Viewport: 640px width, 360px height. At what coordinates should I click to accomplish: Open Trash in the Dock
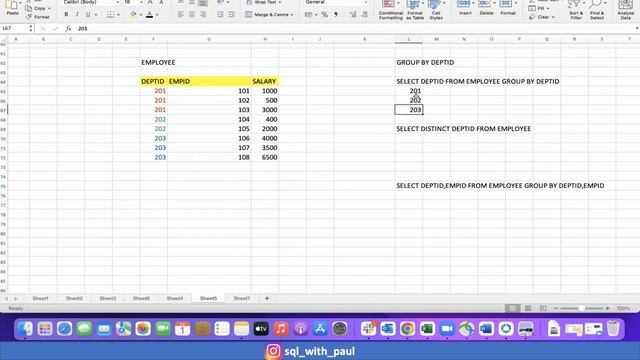(613, 329)
